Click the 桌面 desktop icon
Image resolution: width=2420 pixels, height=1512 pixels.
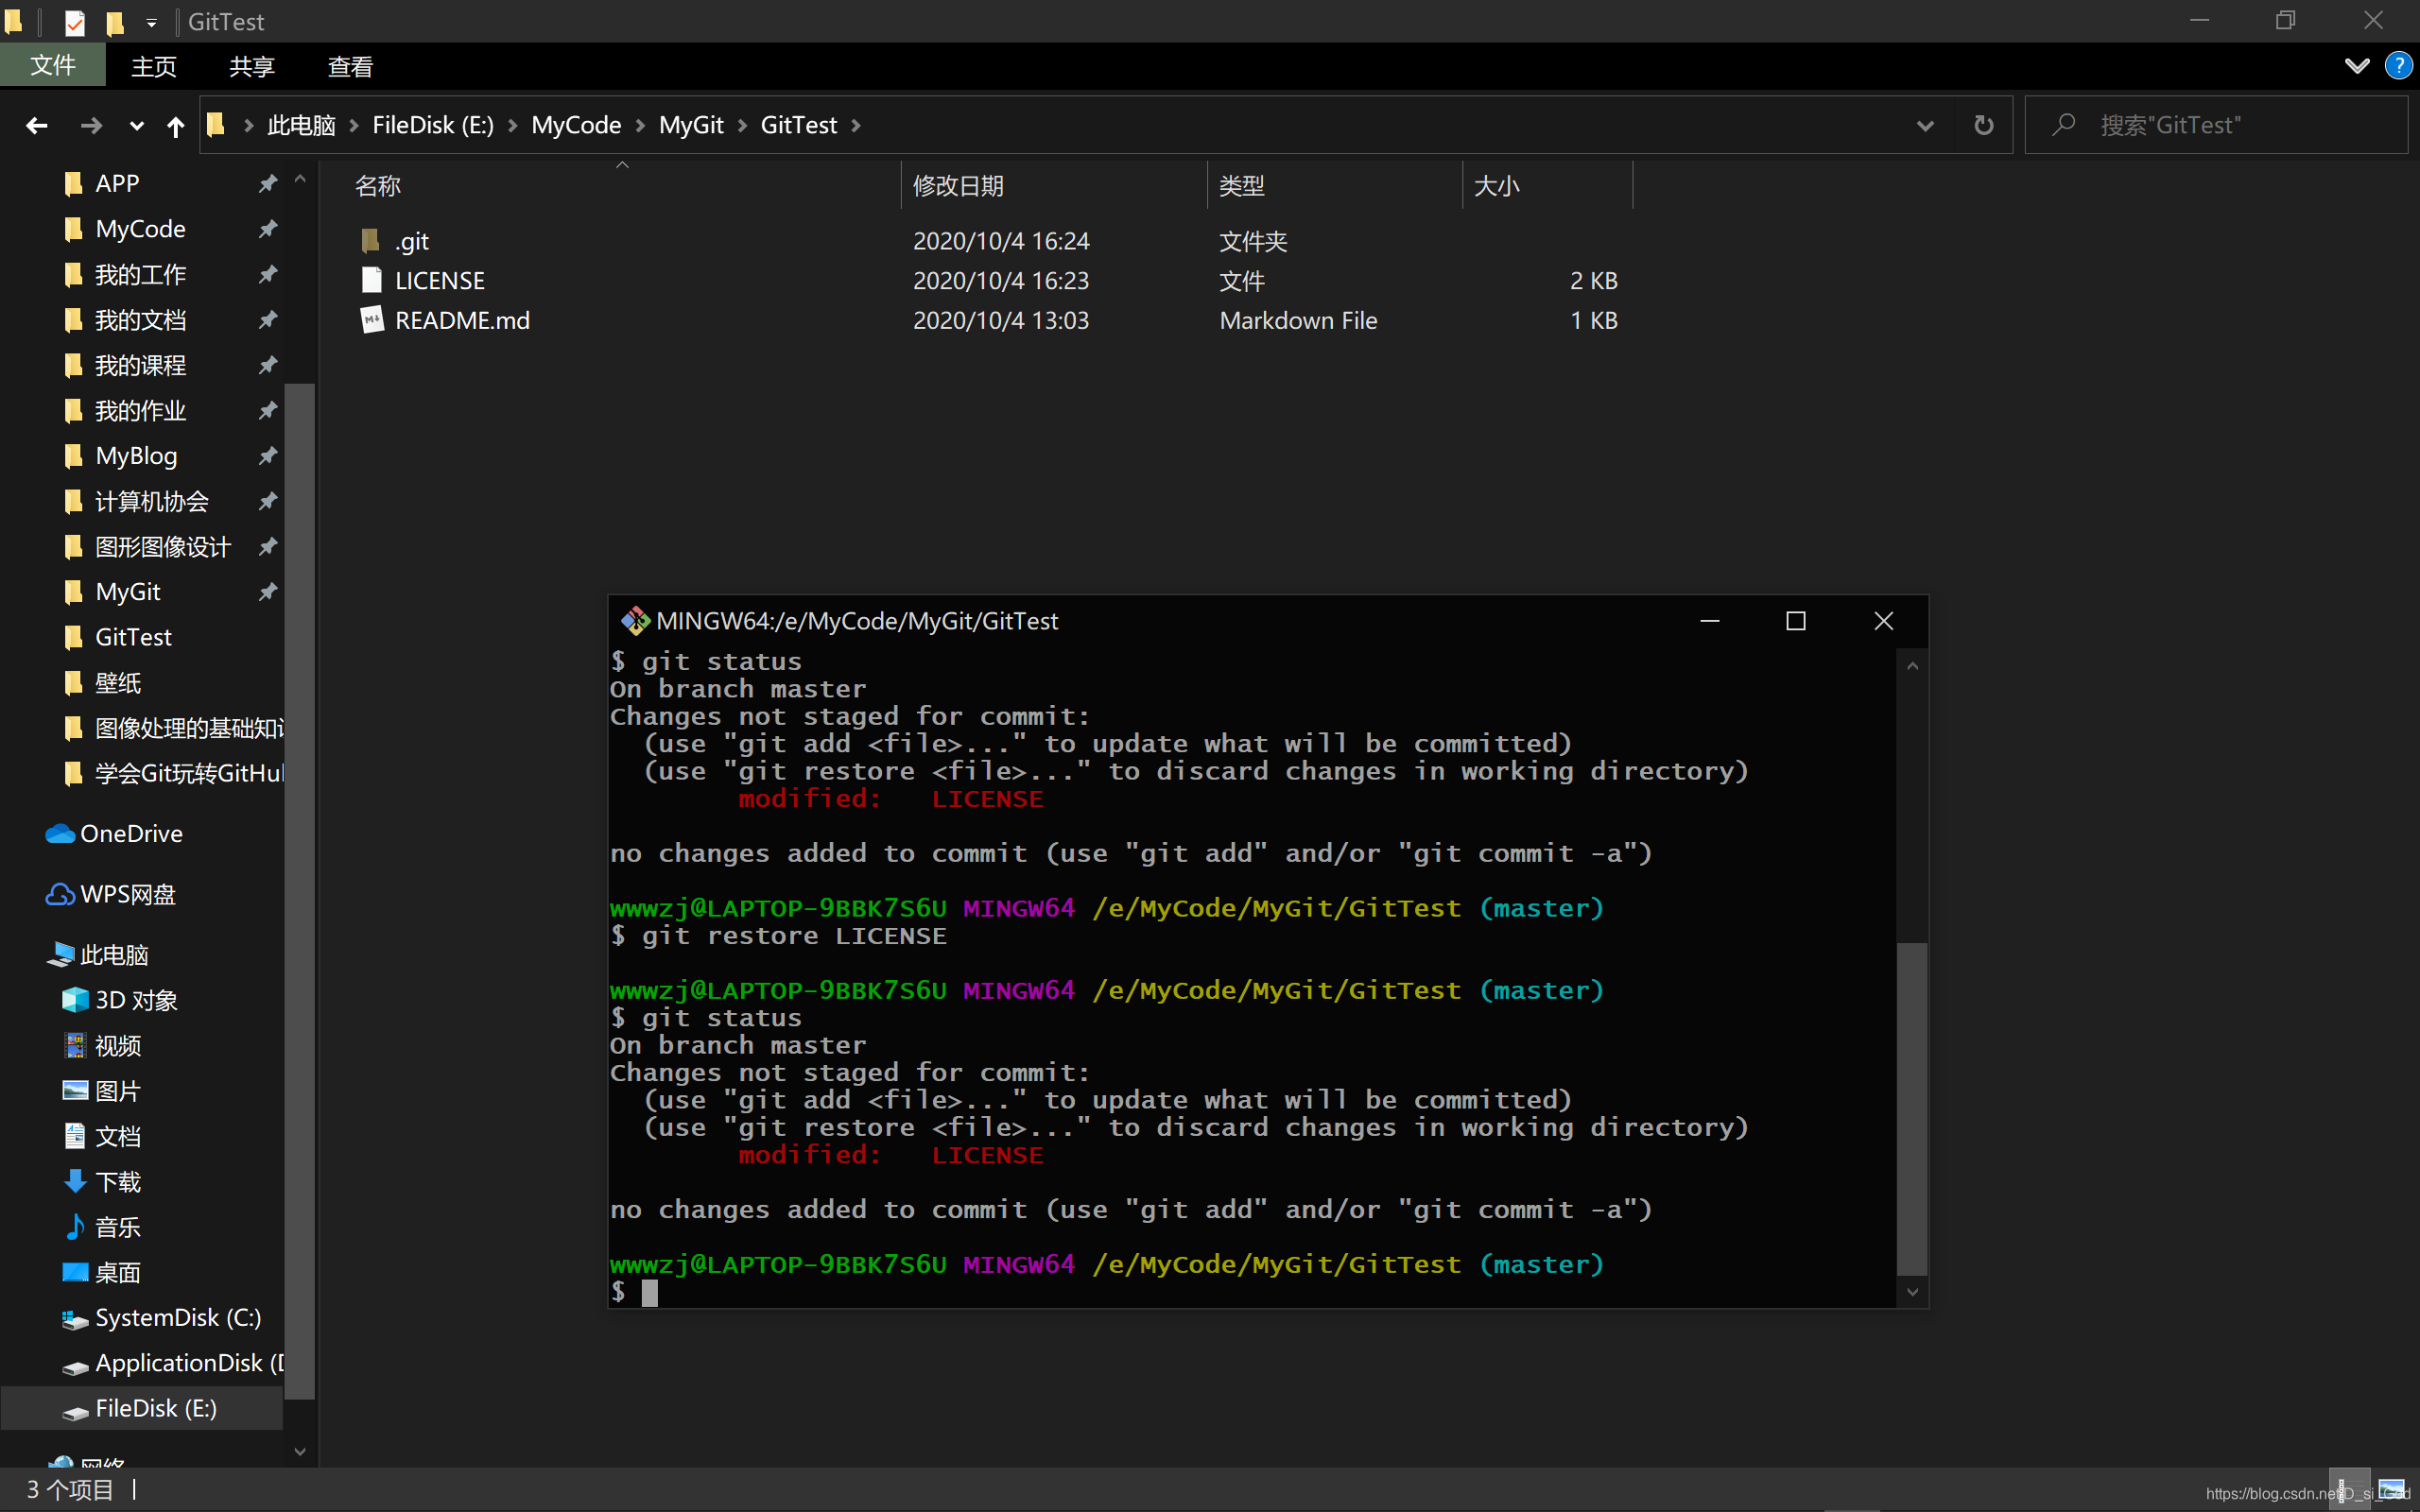point(75,1272)
